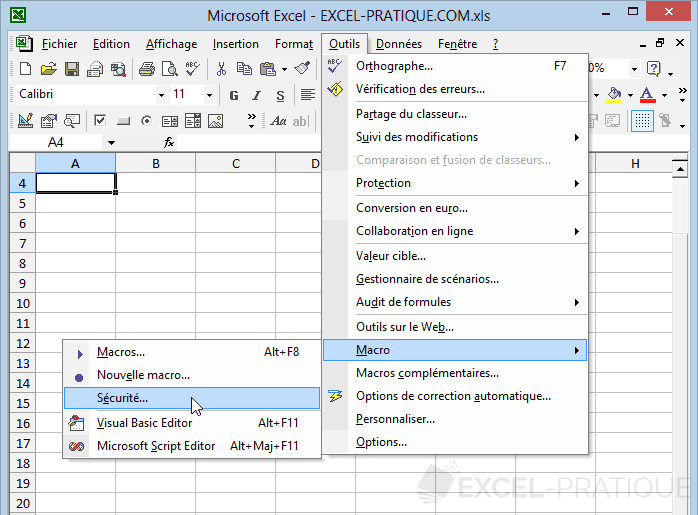Select the command button control tool
Image resolution: width=698 pixels, height=515 pixels.
click(x=123, y=121)
